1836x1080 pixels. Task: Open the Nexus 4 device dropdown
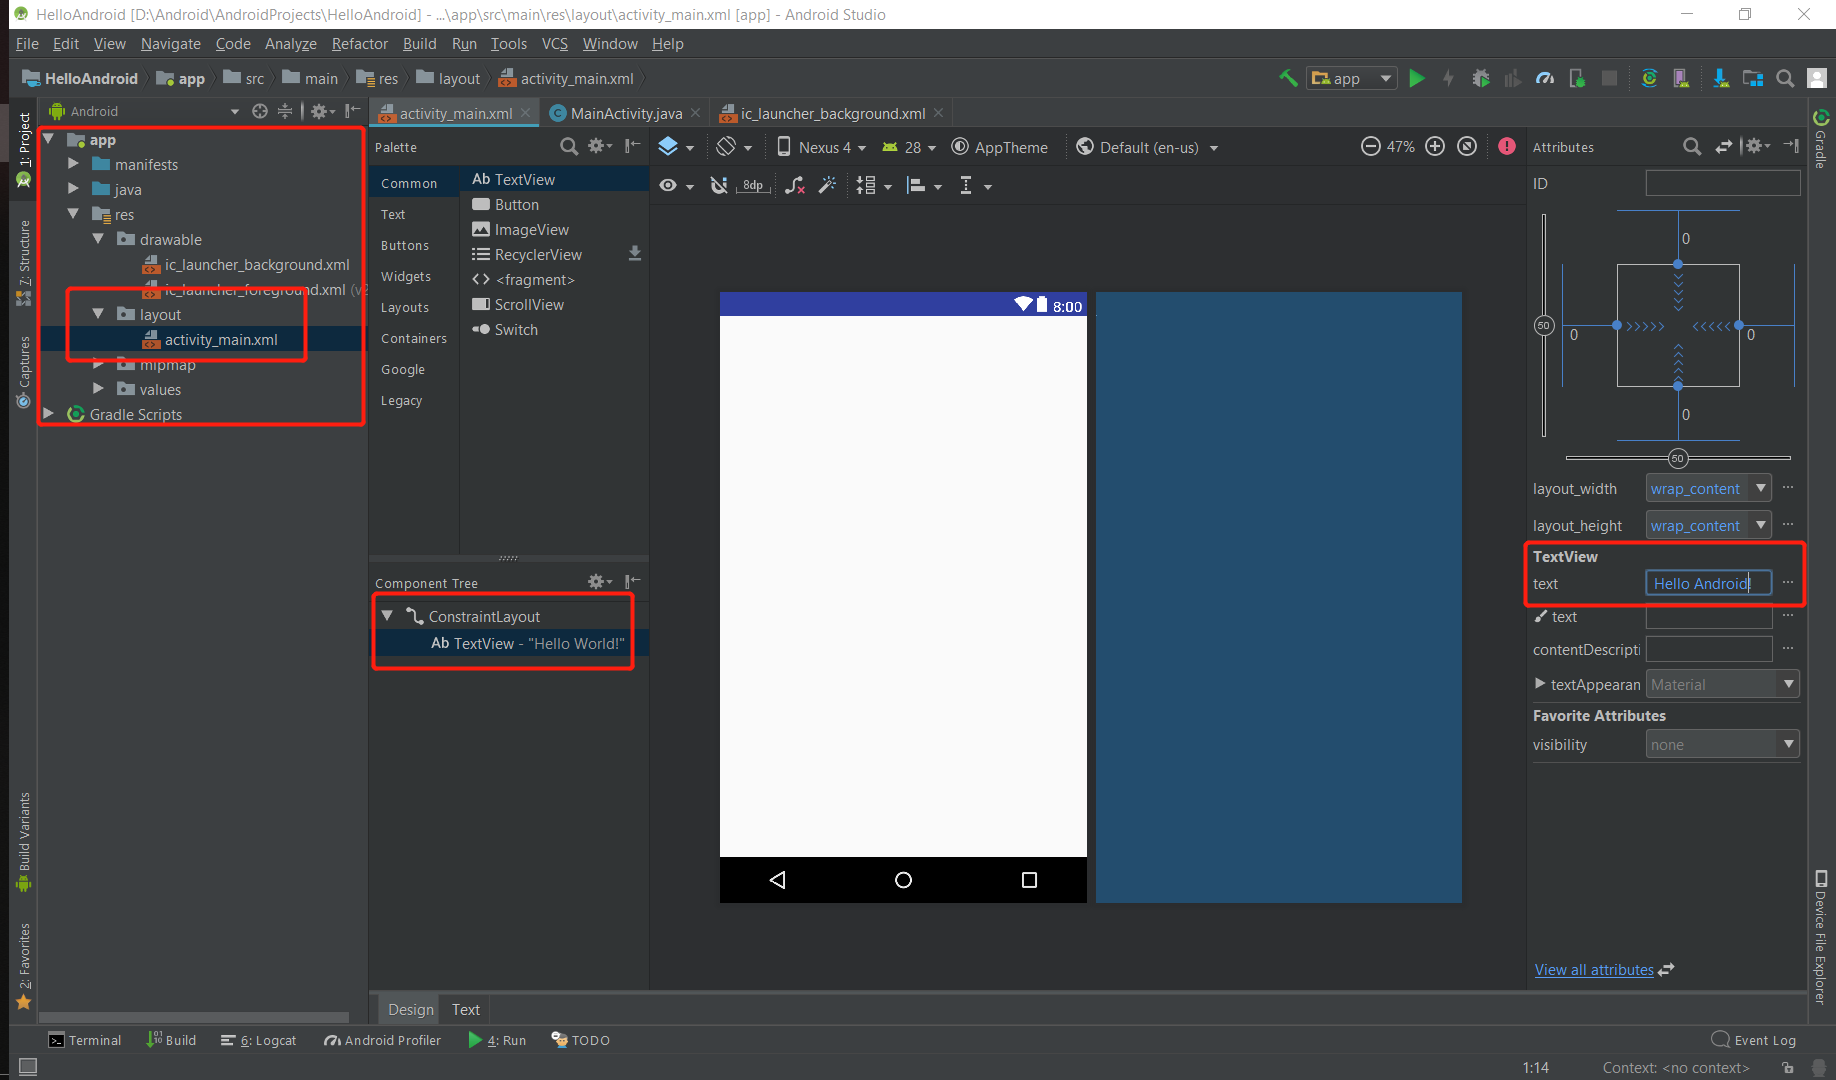tap(820, 146)
